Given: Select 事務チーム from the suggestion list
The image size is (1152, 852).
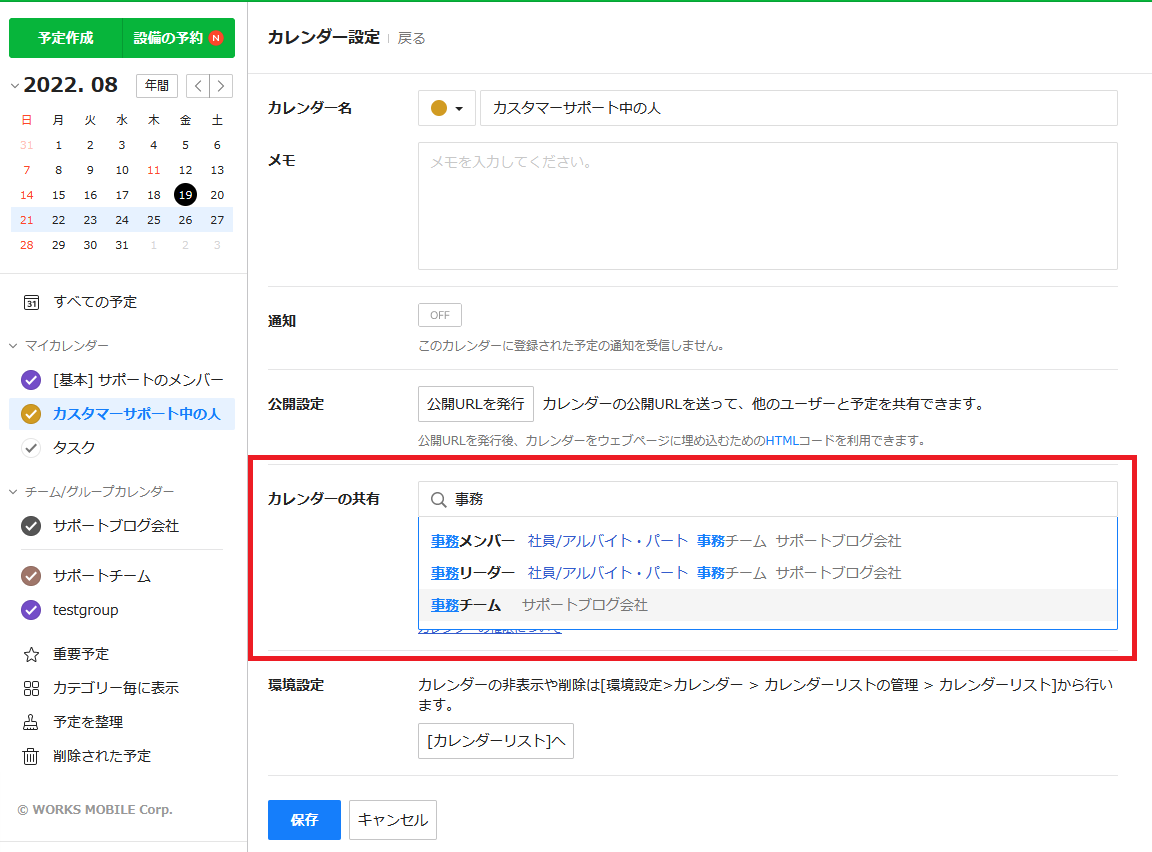Looking at the screenshot, I should [x=466, y=605].
